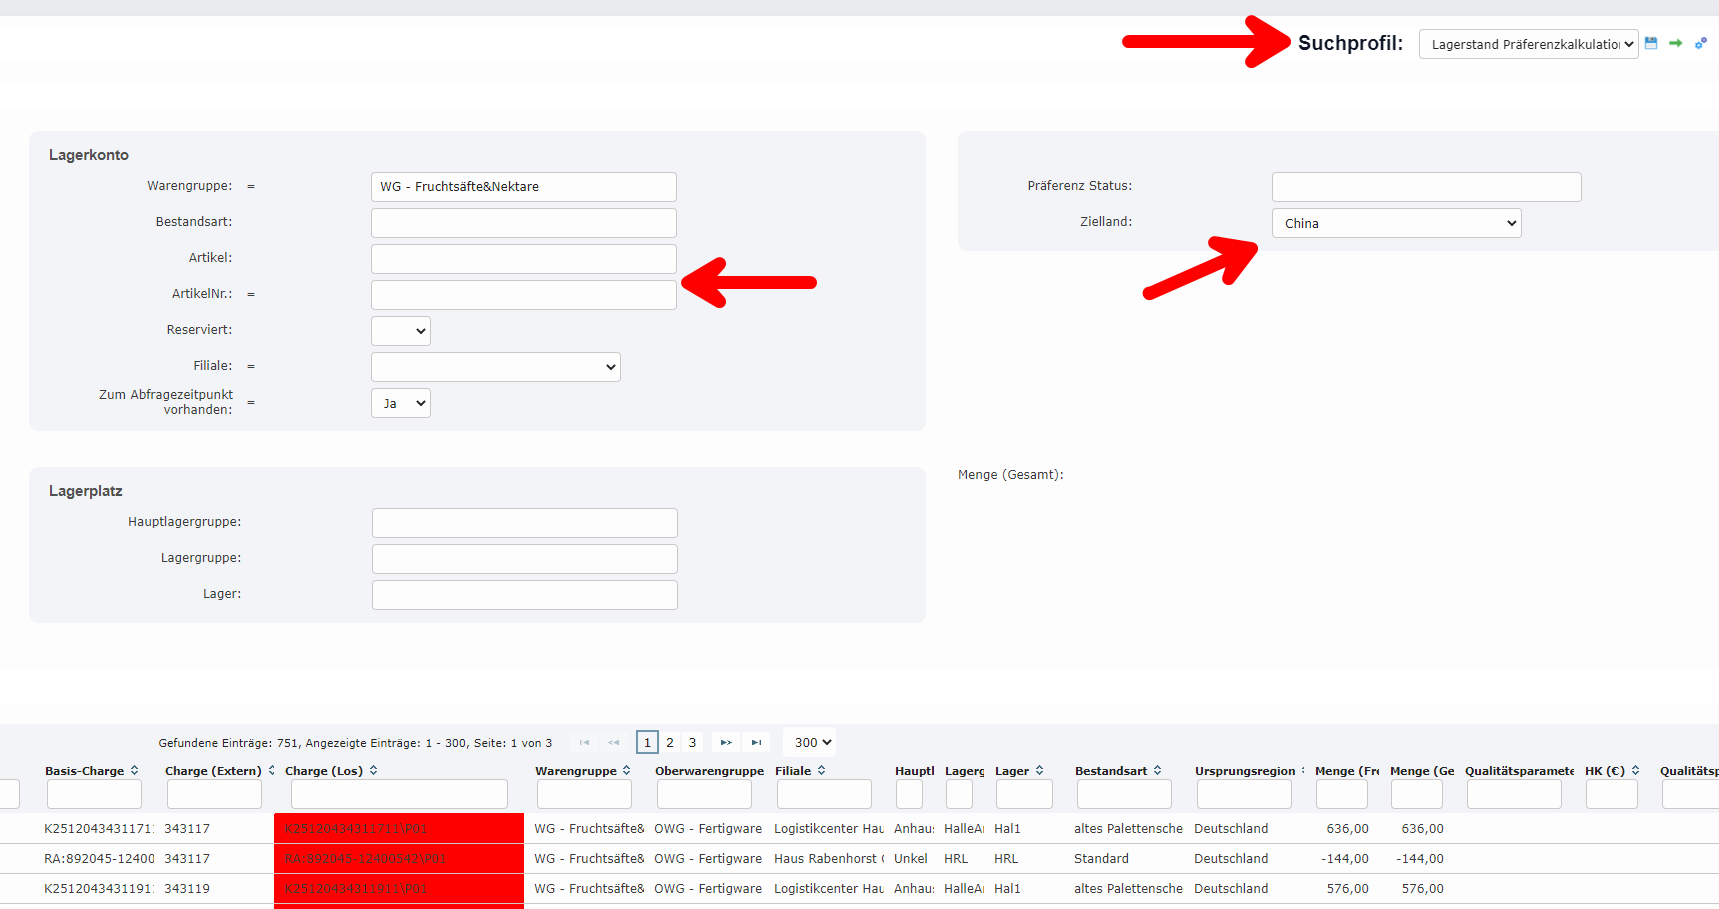The height and width of the screenshot is (909, 1719).
Task: Change the Zielland from China
Action: point(1396,222)
